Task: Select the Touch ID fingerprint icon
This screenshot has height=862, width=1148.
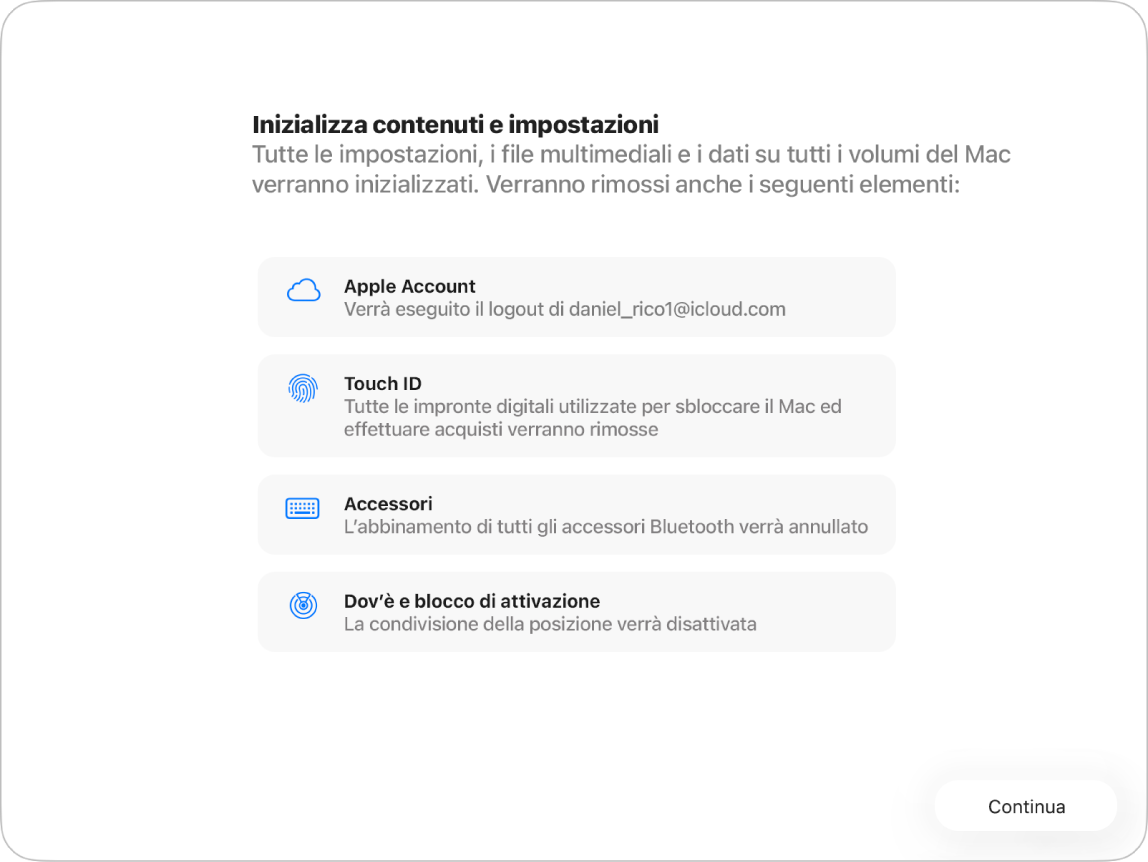Action: [x=303, y=385]
